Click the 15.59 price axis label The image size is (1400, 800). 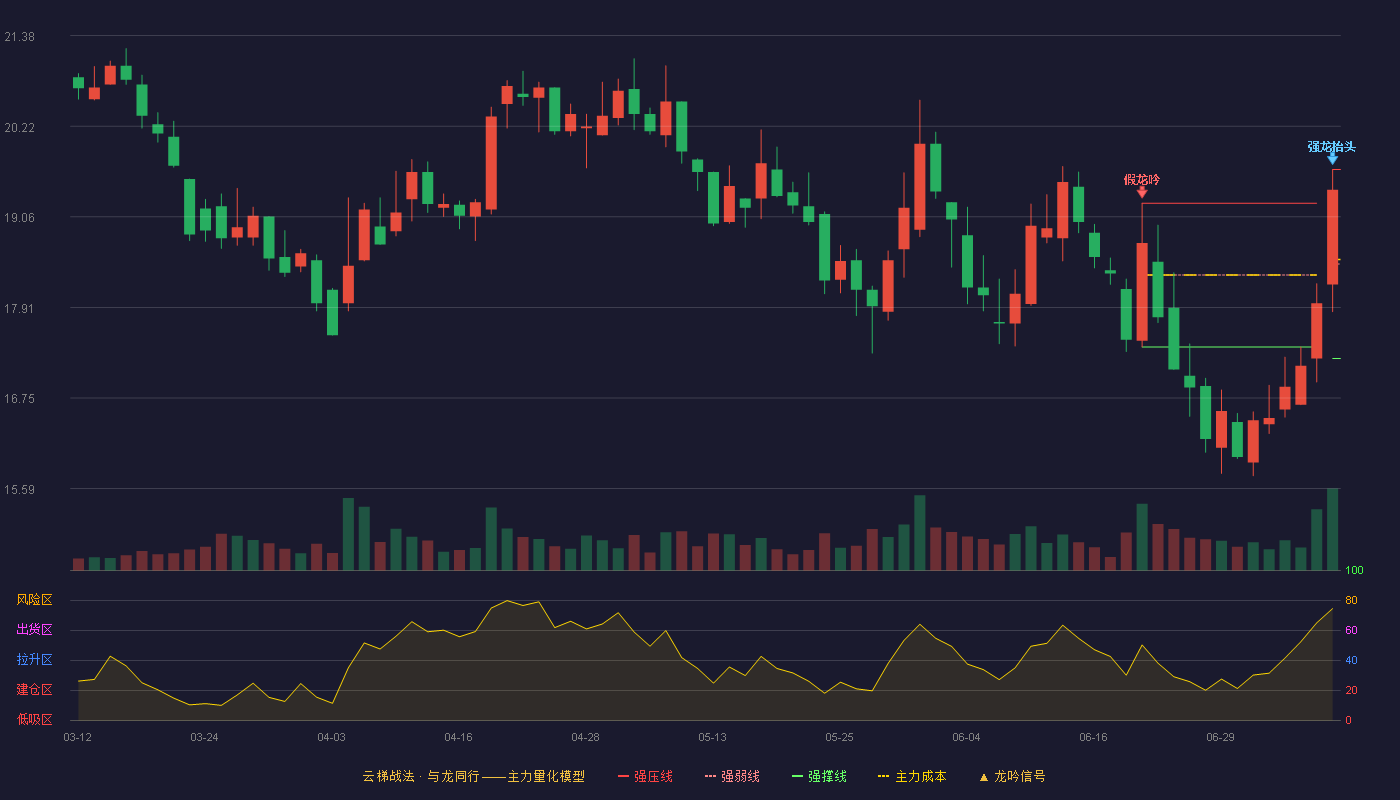[x=19, y=490]
